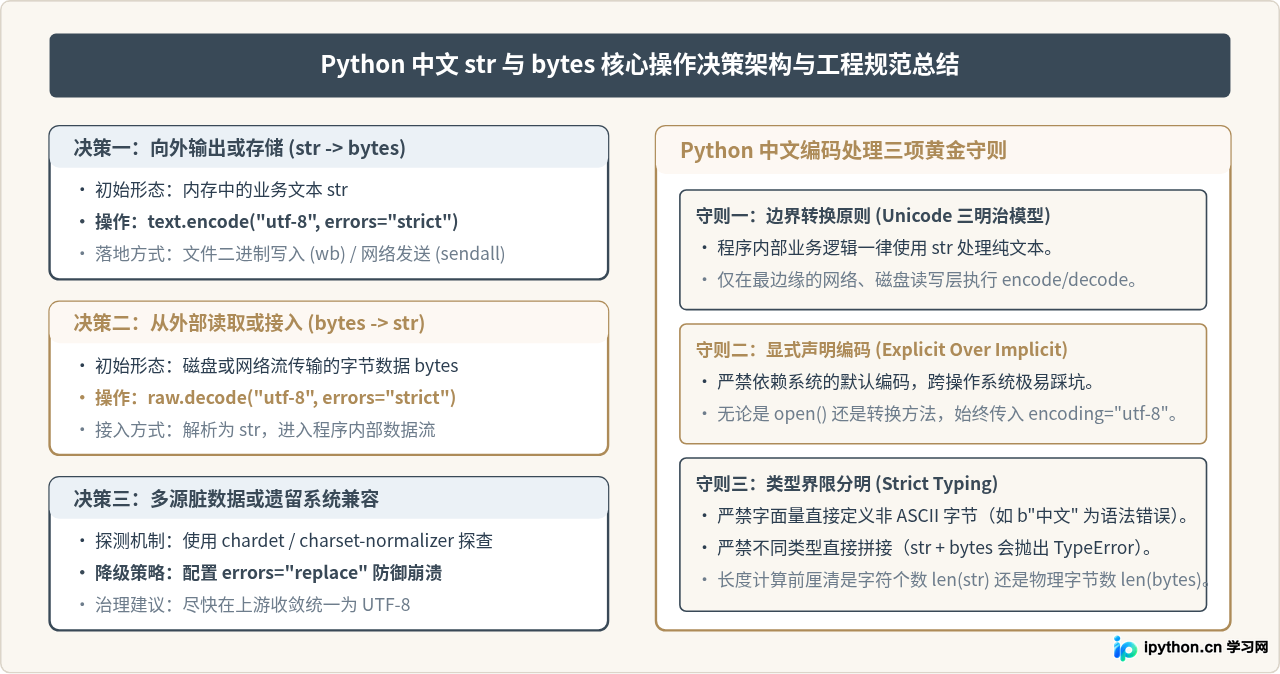Screen dimensions: 1280x674
Task: Select line 初始形态：磁盘或网络流传输的字节数据 bytes
Action: tap(277, 365)
